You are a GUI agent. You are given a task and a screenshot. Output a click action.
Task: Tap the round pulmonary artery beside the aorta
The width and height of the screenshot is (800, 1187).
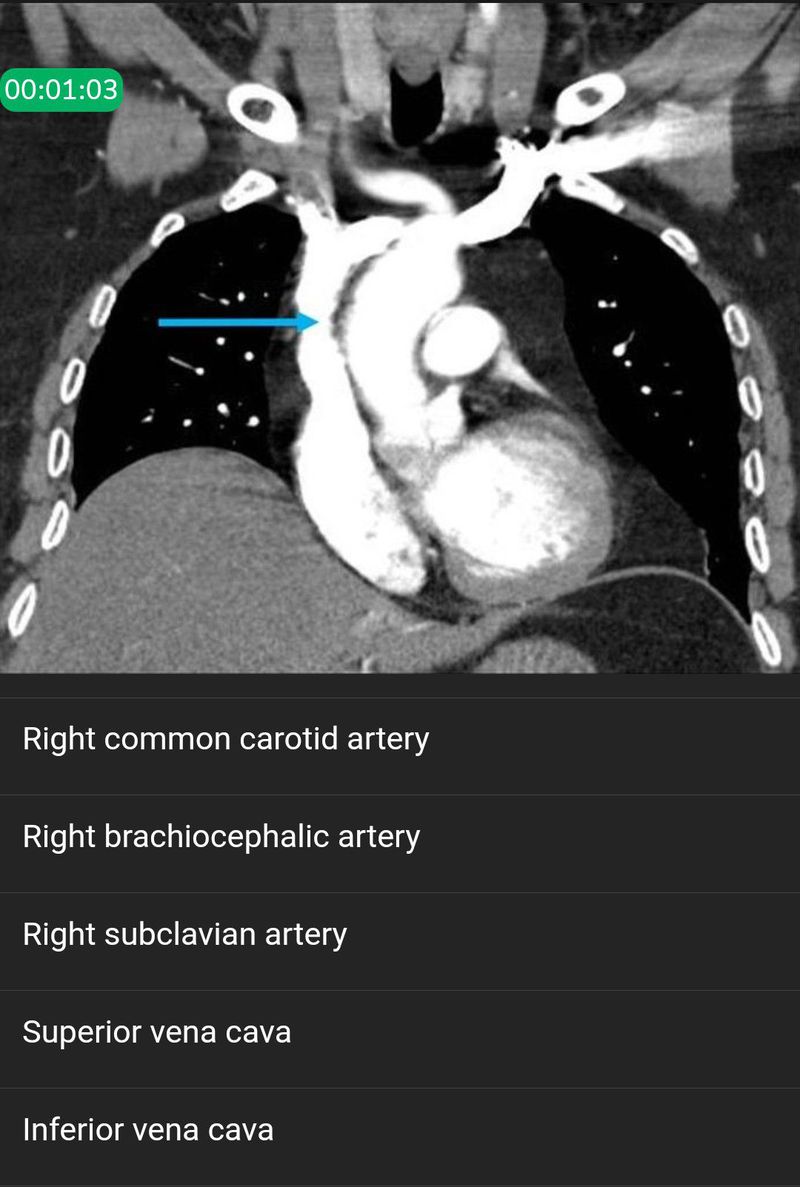[462, 343]
